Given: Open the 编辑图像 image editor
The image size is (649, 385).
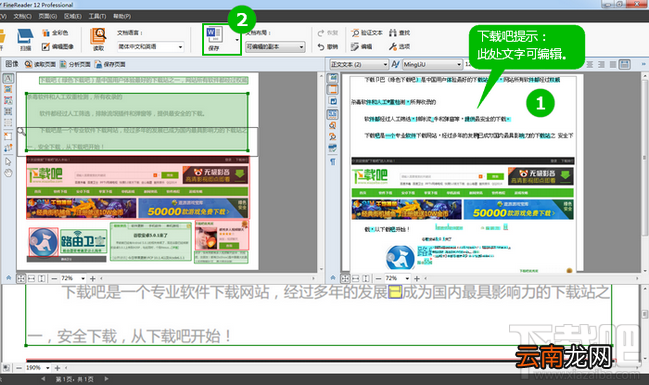Looking at the screenshot, I should click(58, 46).
